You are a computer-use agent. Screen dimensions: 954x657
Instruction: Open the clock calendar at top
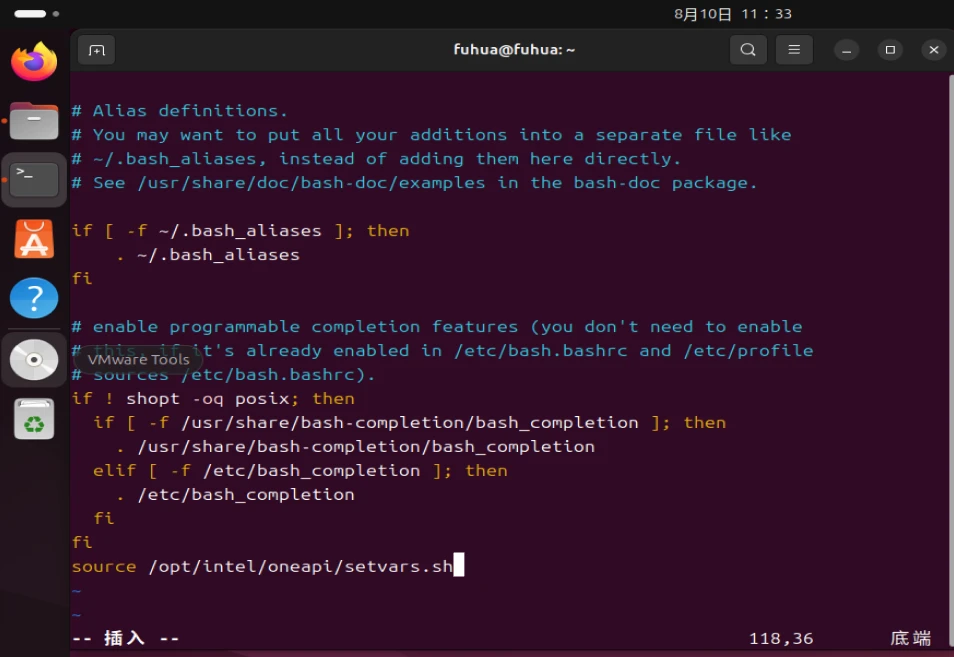coord(732,14)
